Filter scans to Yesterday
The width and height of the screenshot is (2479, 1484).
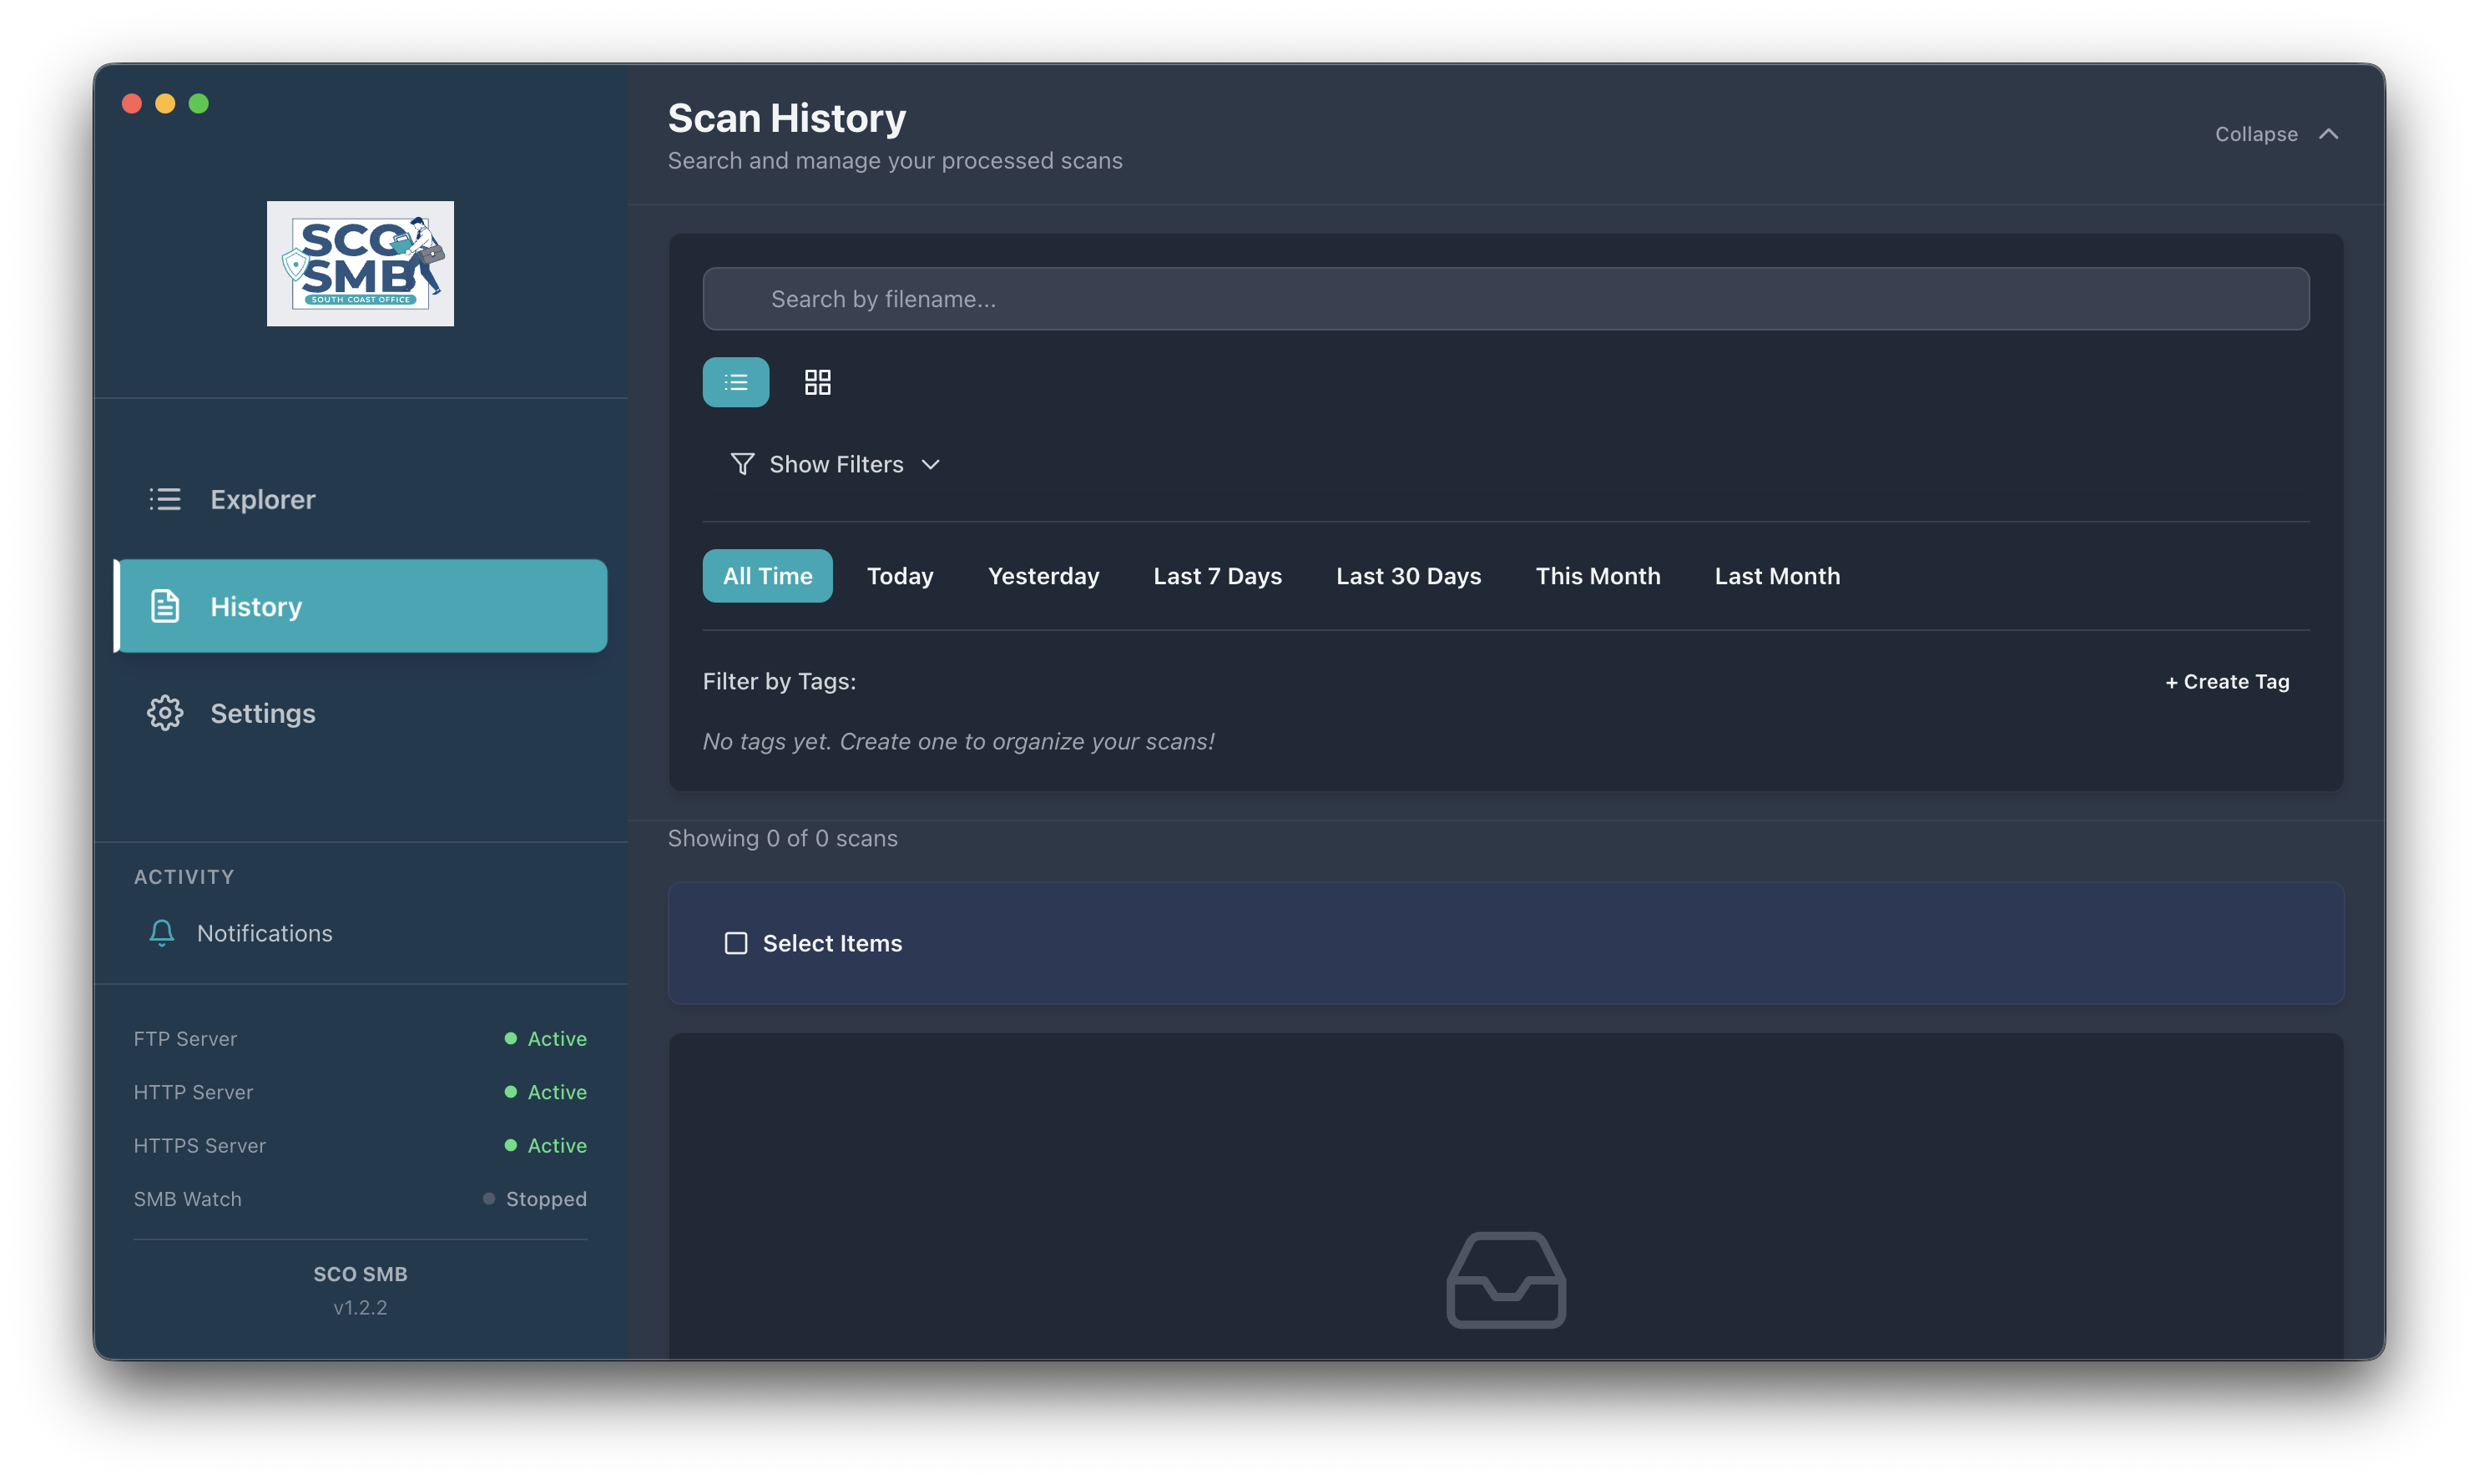point(1043,576)
